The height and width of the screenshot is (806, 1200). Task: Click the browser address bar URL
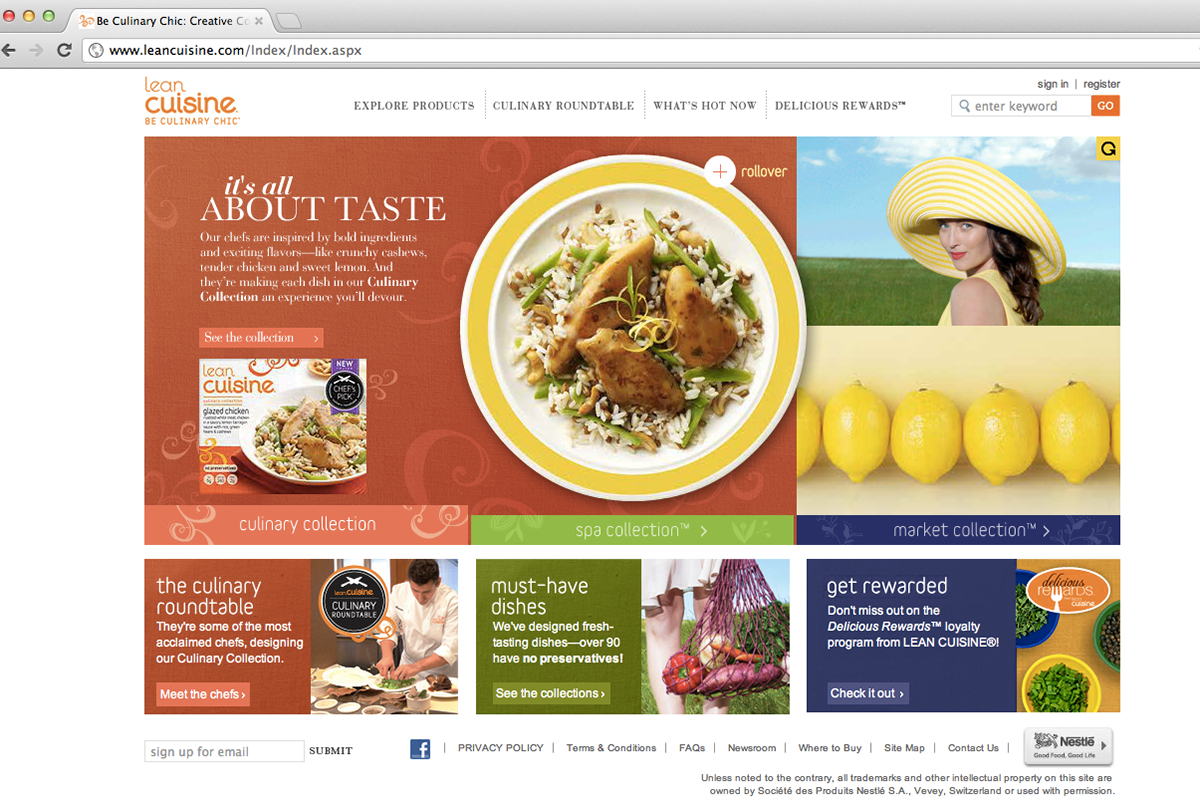(x=235, y=50)
